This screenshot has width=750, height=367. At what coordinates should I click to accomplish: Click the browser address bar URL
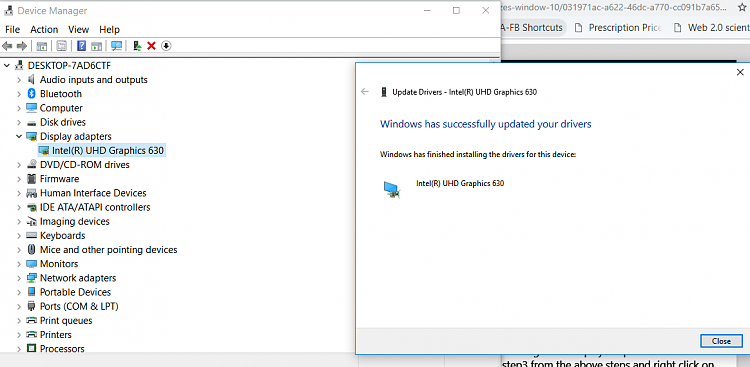614,8
